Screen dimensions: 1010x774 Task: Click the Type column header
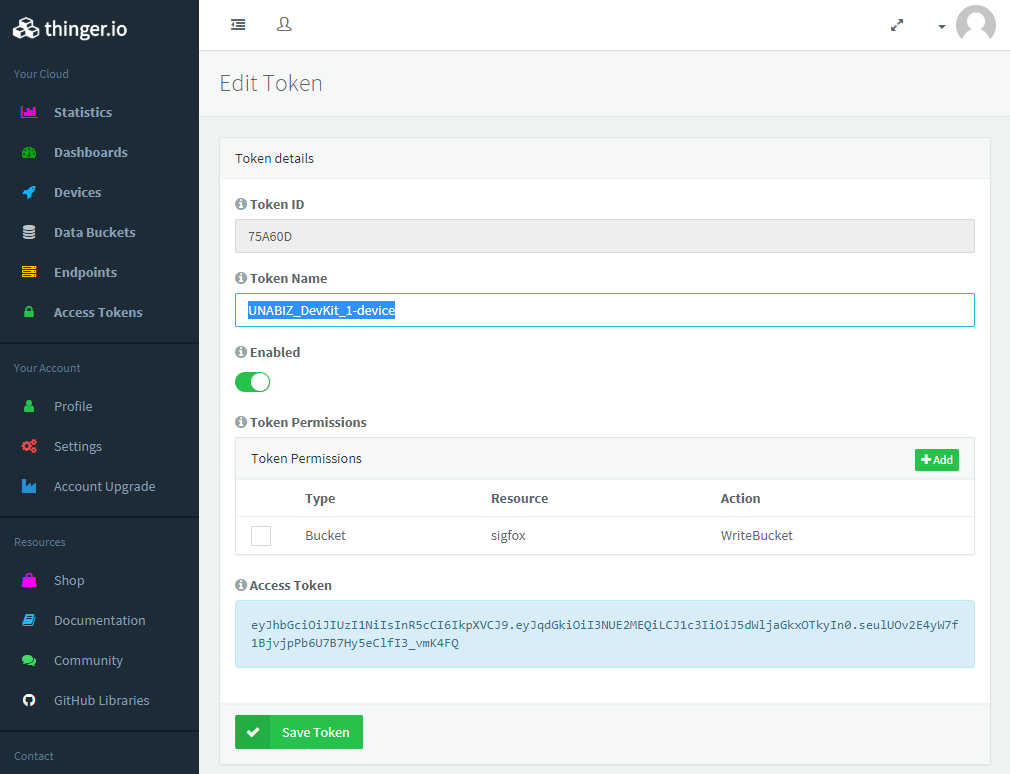pos(320,498)
